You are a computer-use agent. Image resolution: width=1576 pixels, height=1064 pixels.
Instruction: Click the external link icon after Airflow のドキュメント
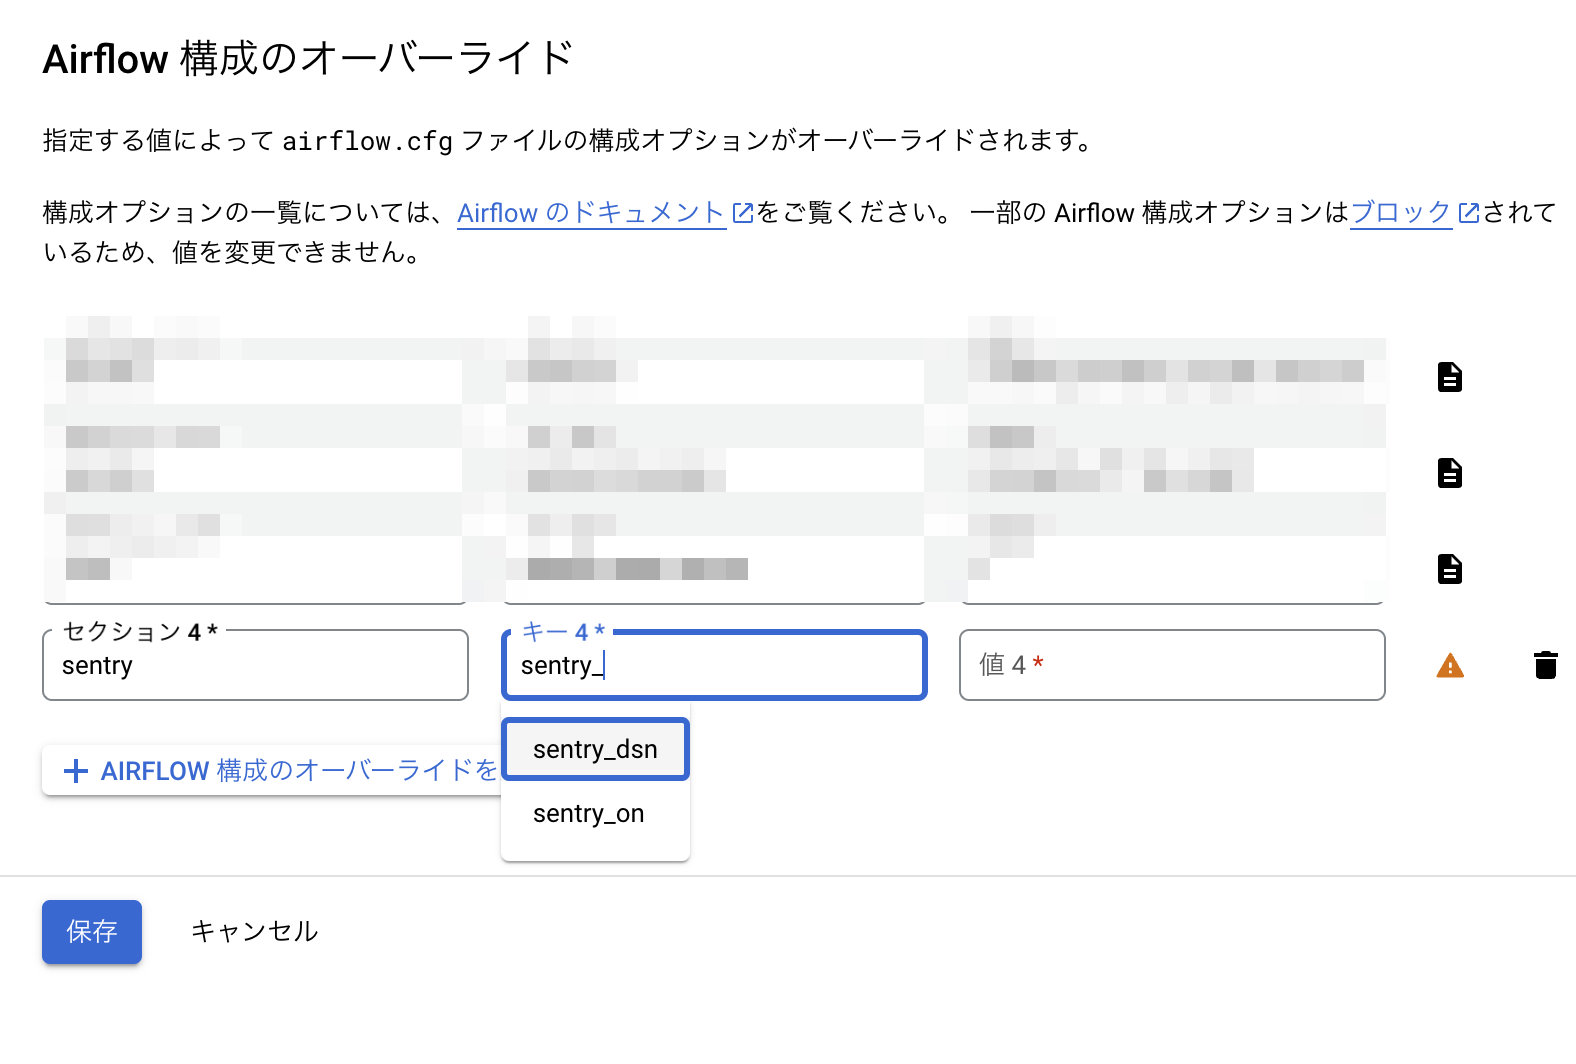click(742, 212)
